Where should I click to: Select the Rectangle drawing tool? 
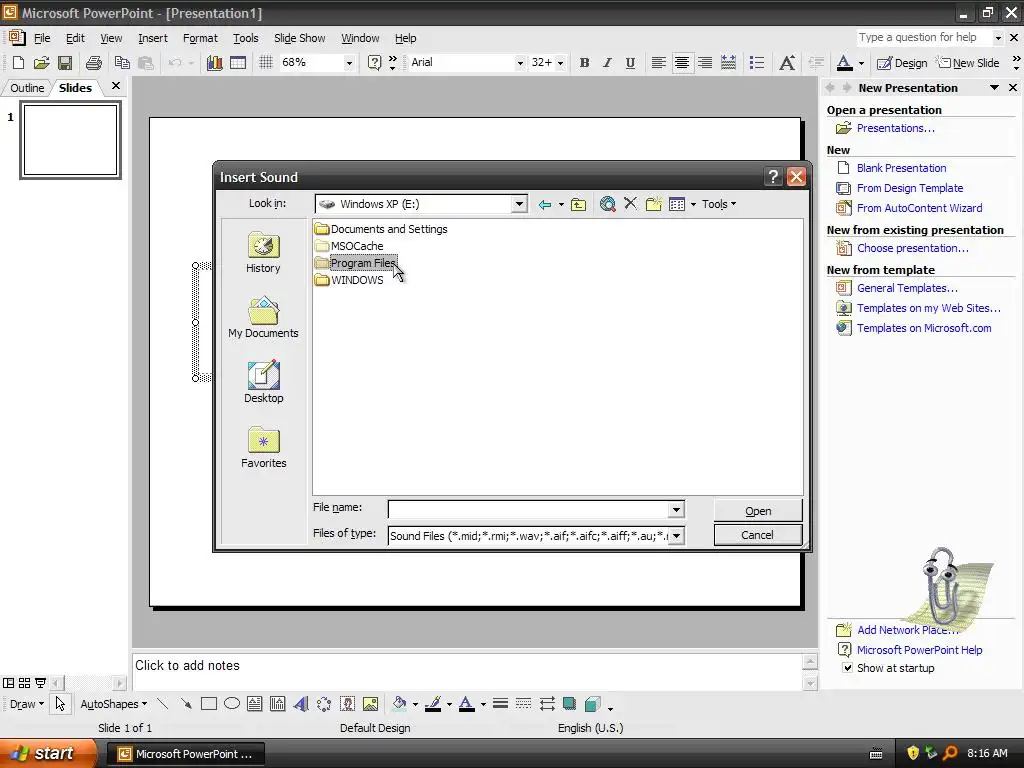[209, 704]
